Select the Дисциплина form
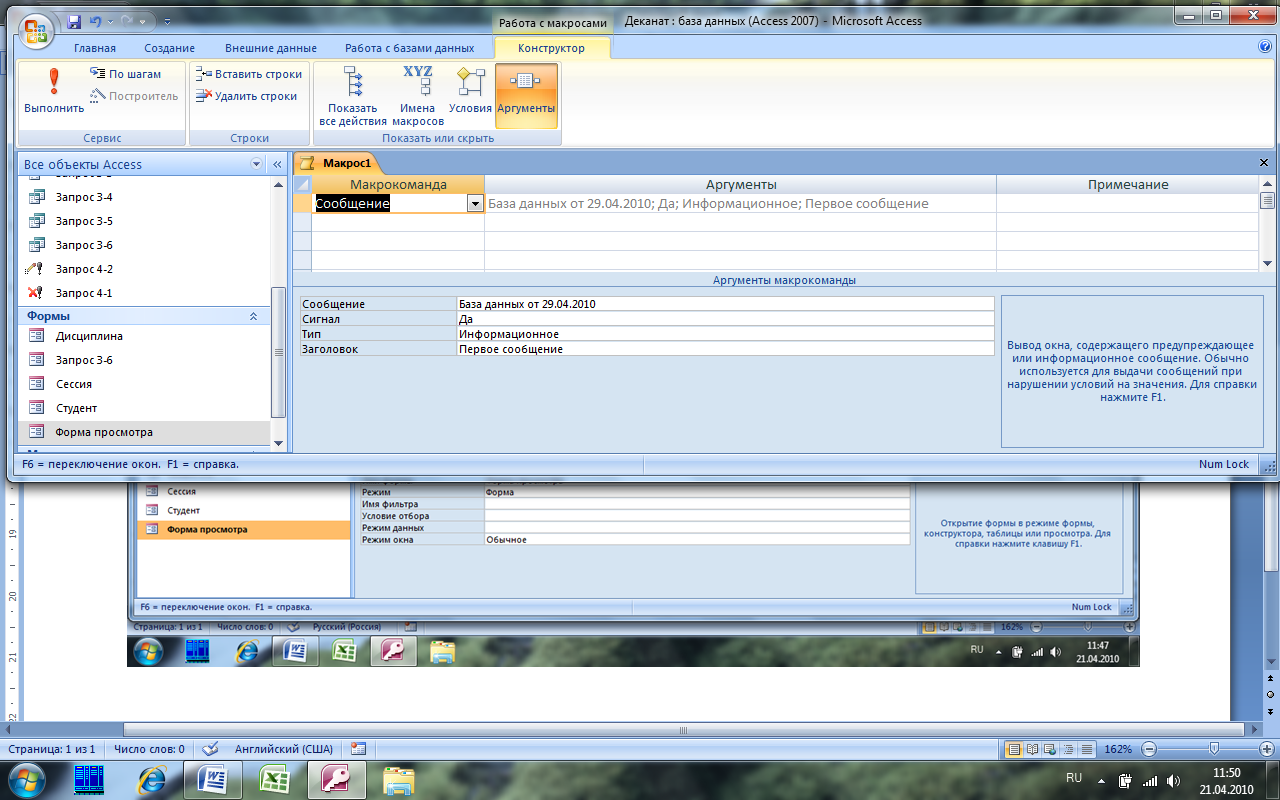This screenshot has height=800, width=1280. (x=145, y=336)
